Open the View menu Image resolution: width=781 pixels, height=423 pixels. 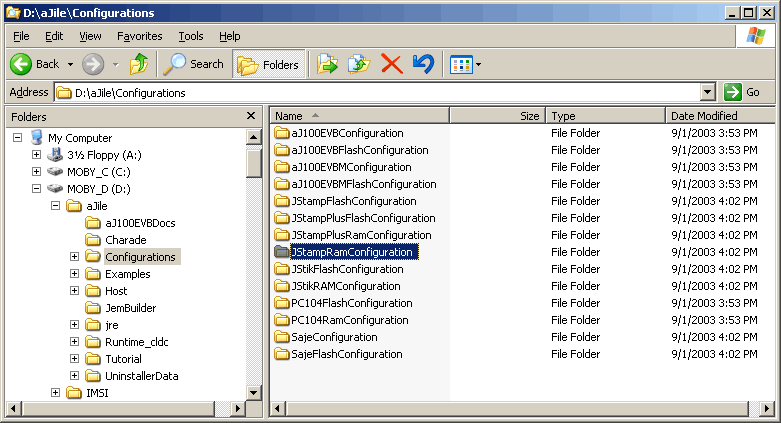[90, 36]
